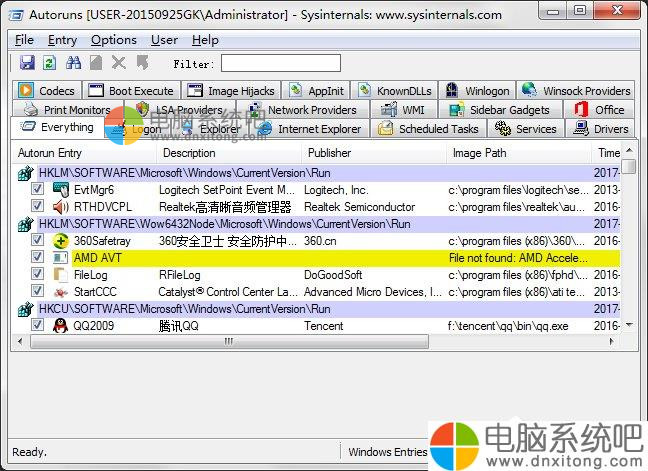
Task: Click the Find binoculars icon
Action: 73,63
